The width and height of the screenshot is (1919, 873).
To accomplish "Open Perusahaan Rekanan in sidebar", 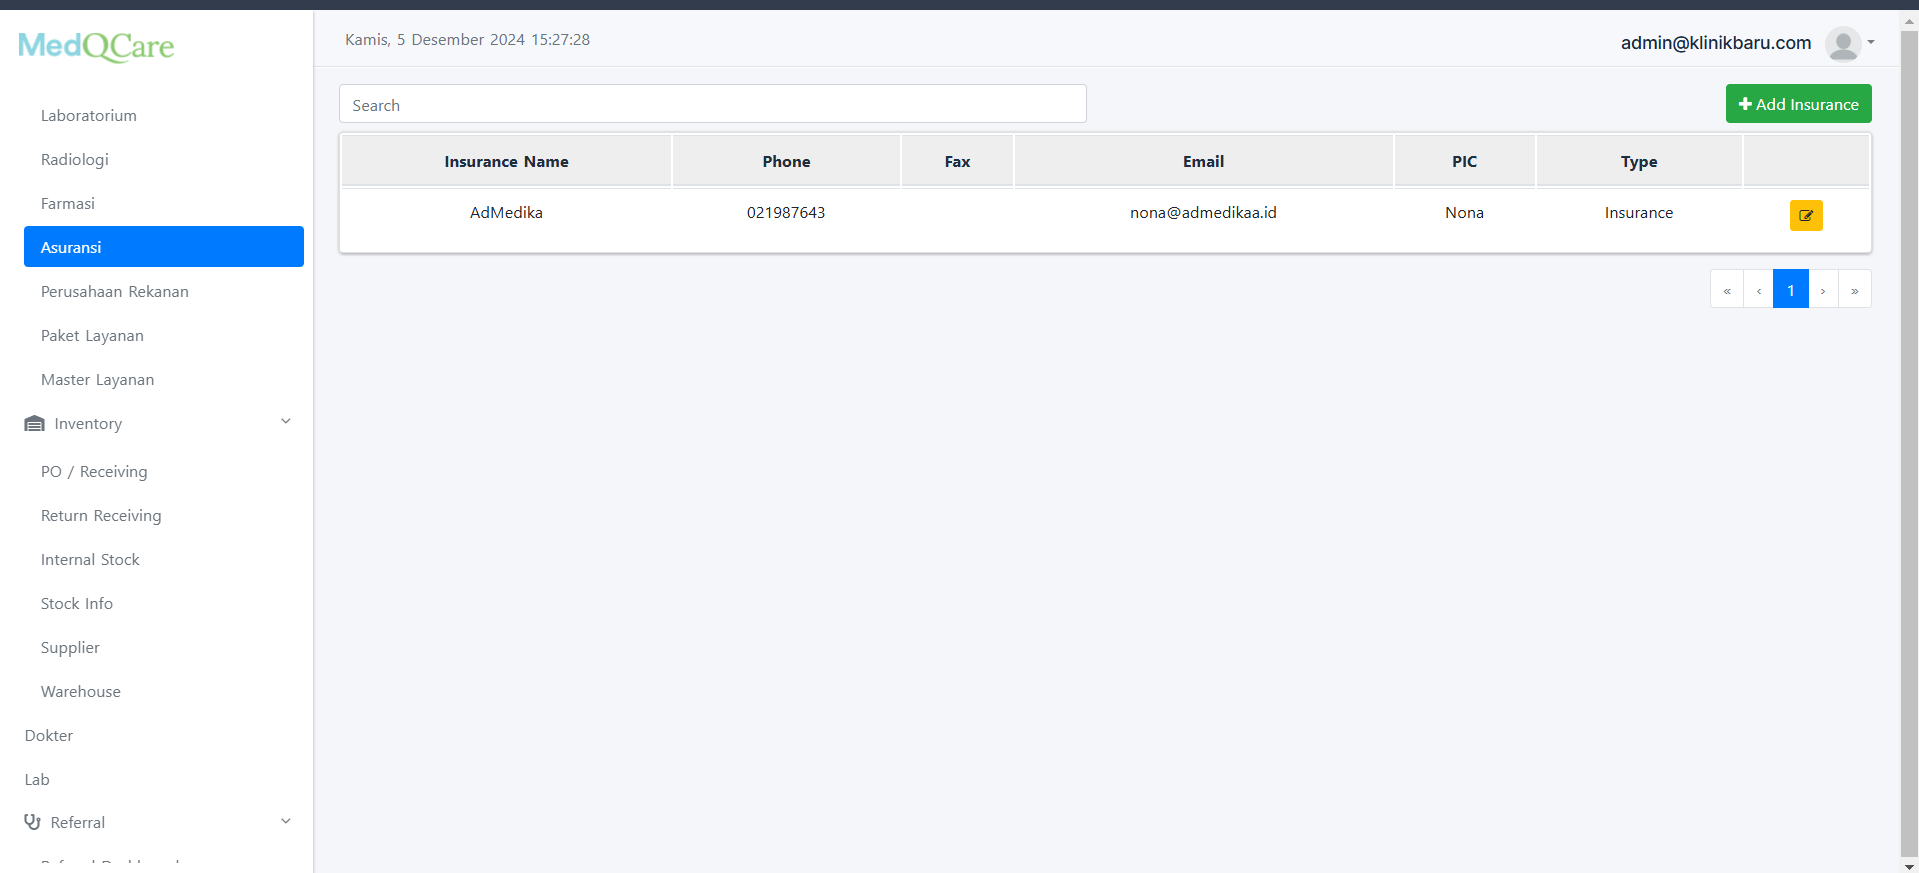I will (x=115, y=292).
